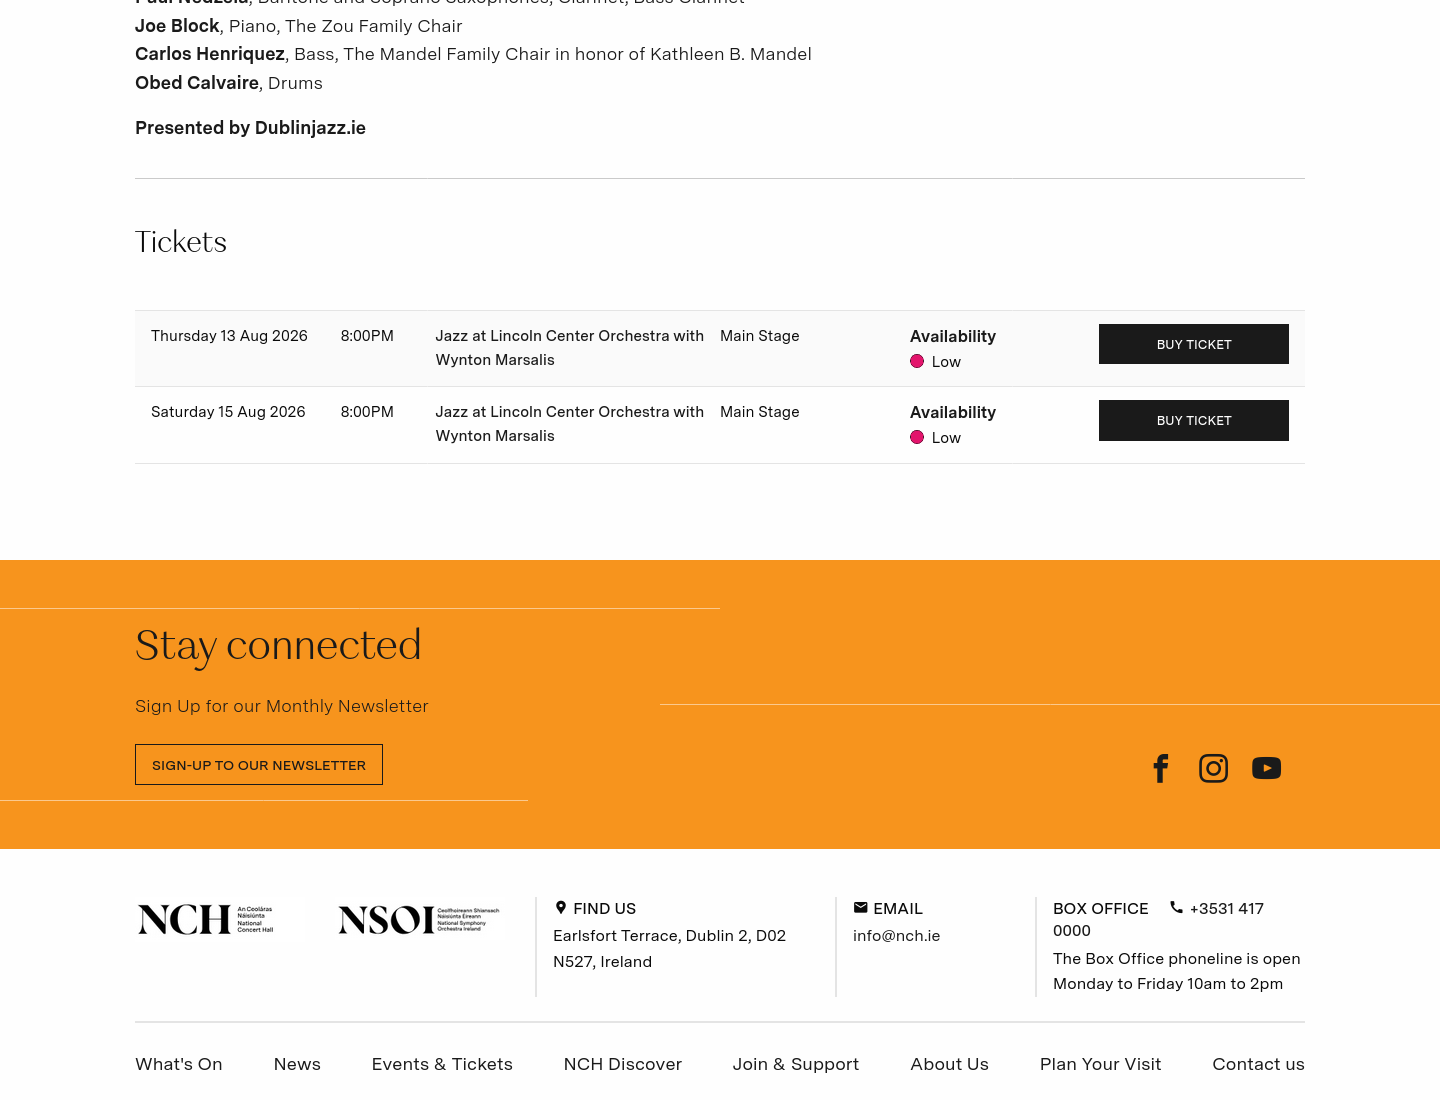Image resolution: width=1440 pixels, height=1100 pixels.
Task: Select the Thursday 13 Aug 2026 date text
Action: 229,336
